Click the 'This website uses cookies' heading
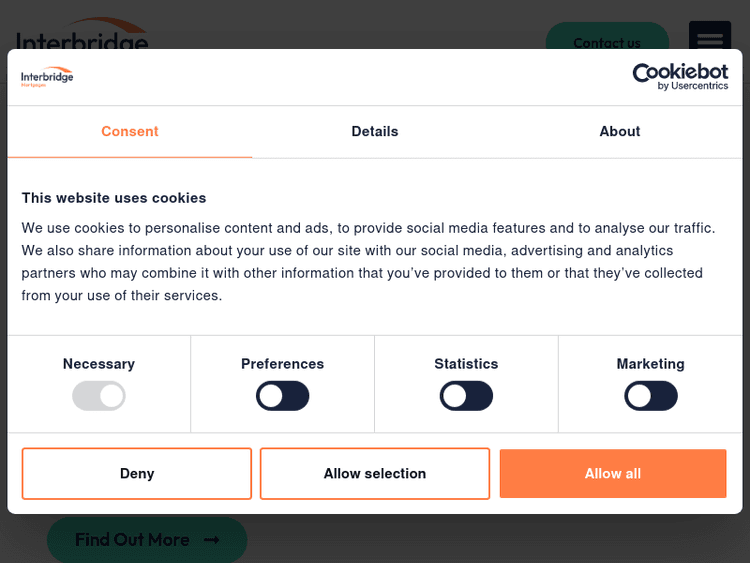The width and height of the screenshot is (750, 563). click(114, 198)
